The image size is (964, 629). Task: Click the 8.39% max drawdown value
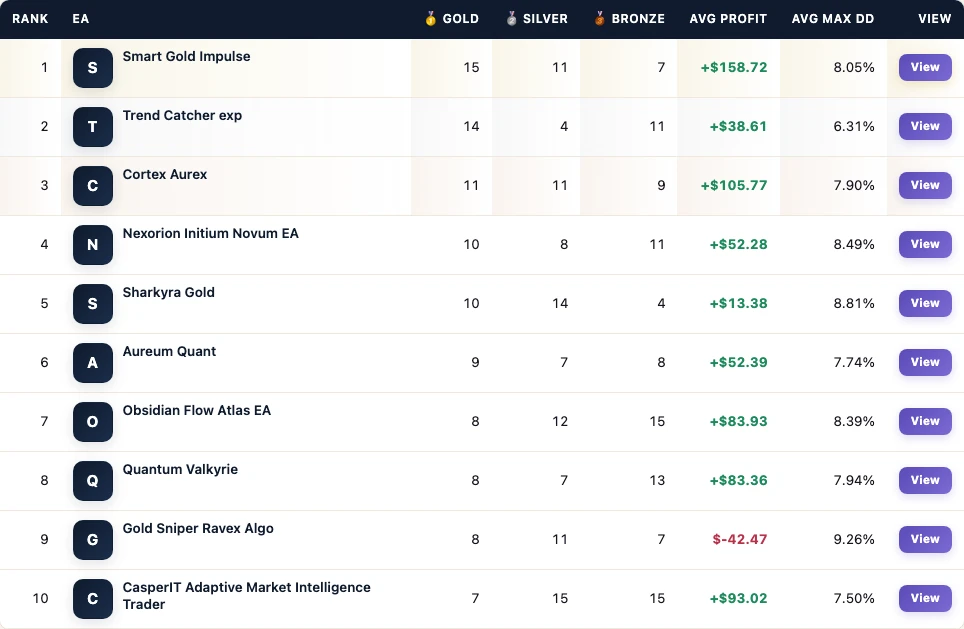pos(854,422)
